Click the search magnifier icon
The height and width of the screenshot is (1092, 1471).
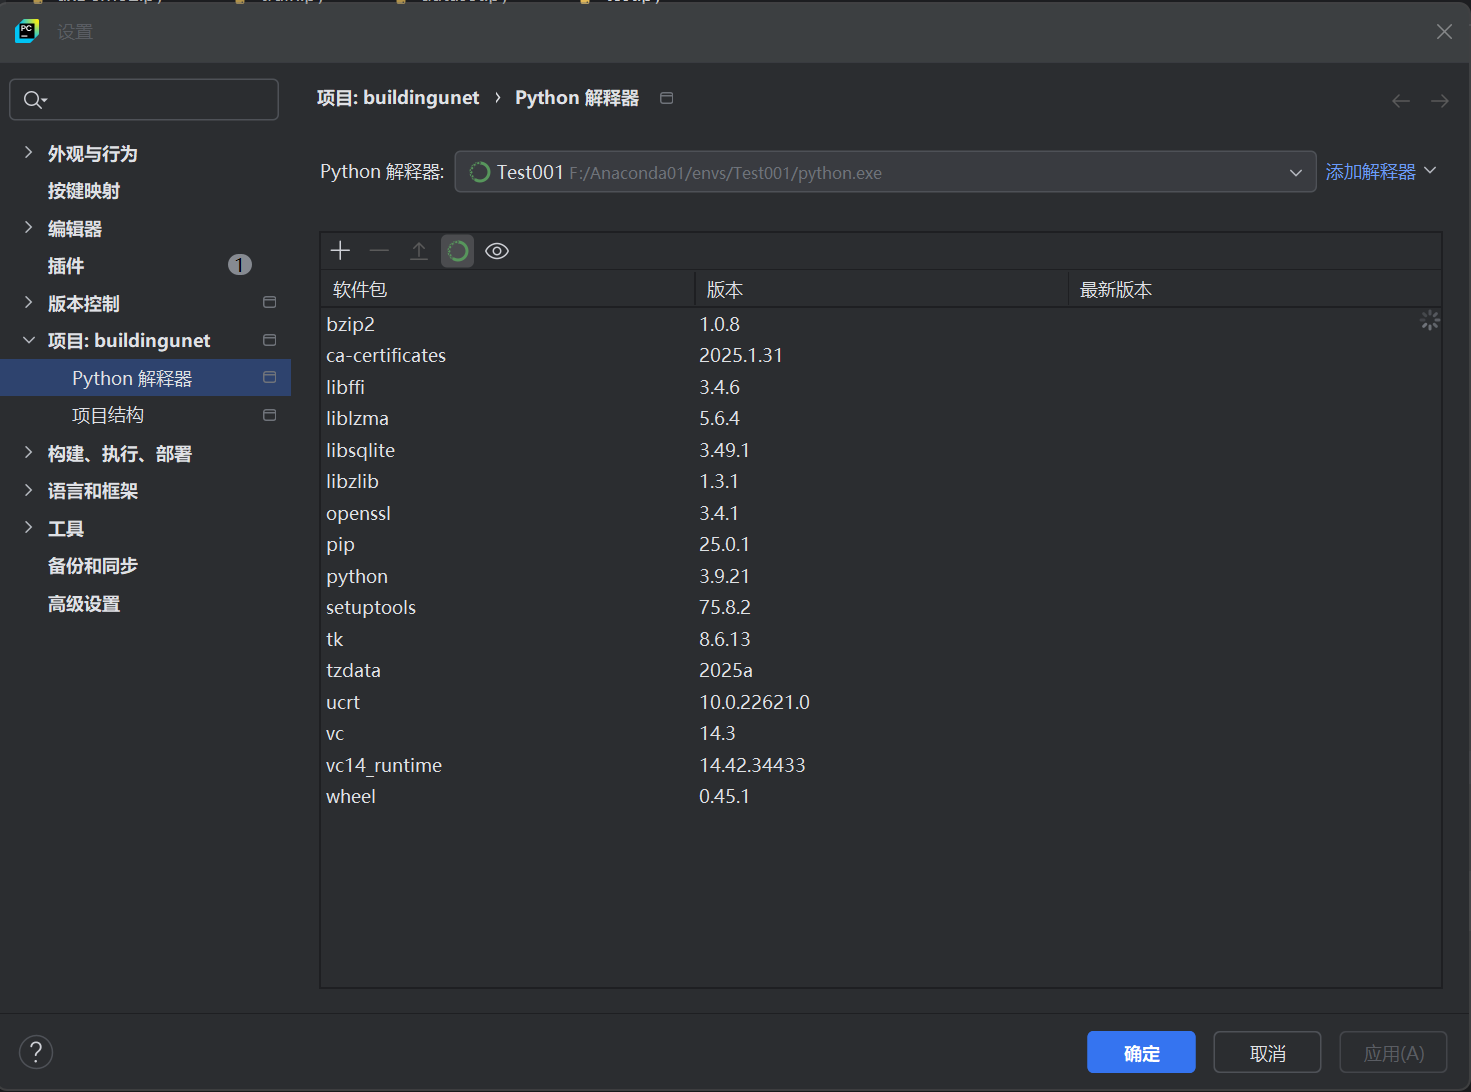point(34,99)
